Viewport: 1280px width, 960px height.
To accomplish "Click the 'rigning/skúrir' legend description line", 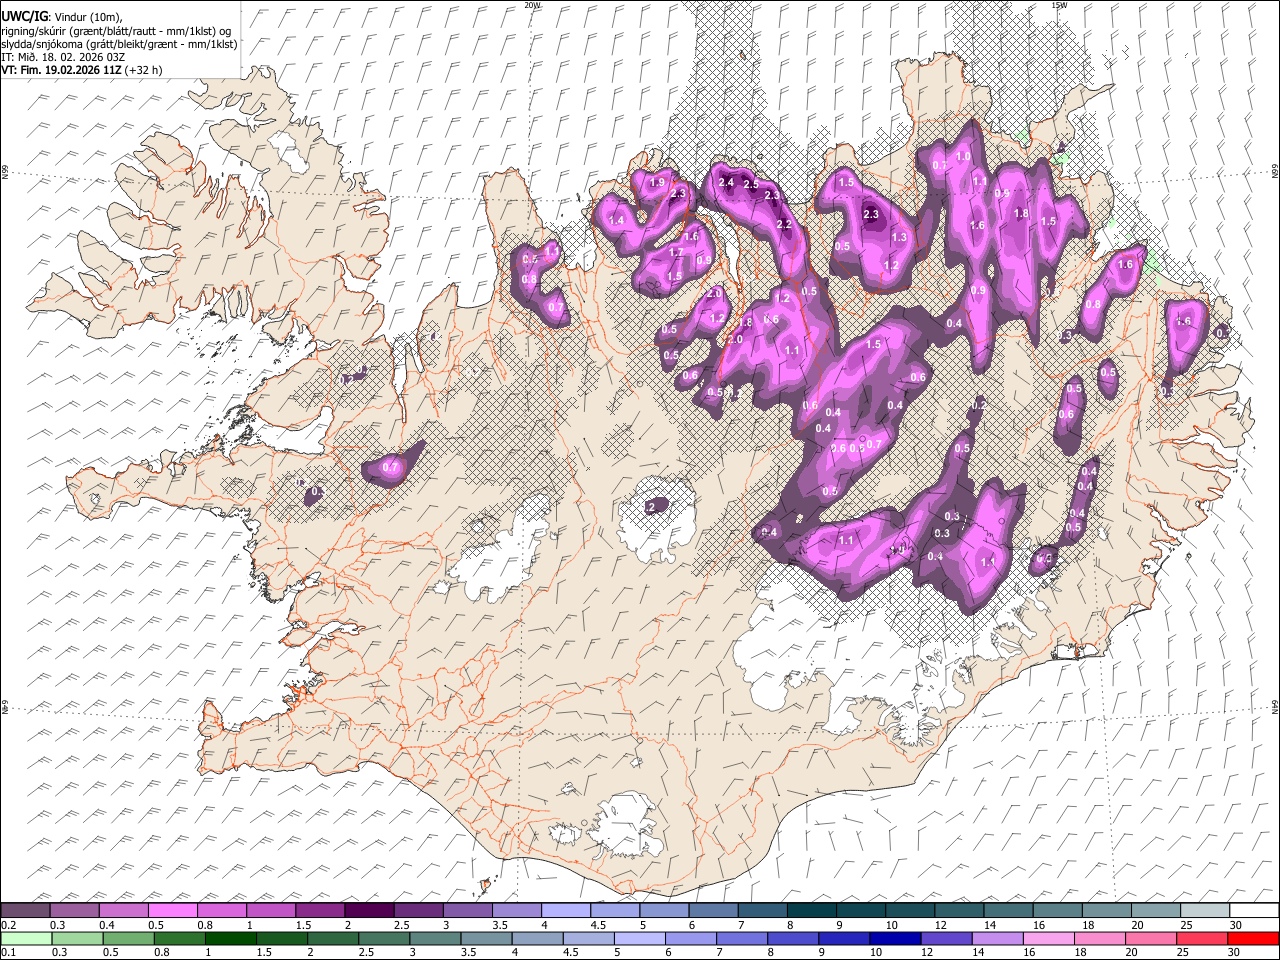I will coord(117,30).
